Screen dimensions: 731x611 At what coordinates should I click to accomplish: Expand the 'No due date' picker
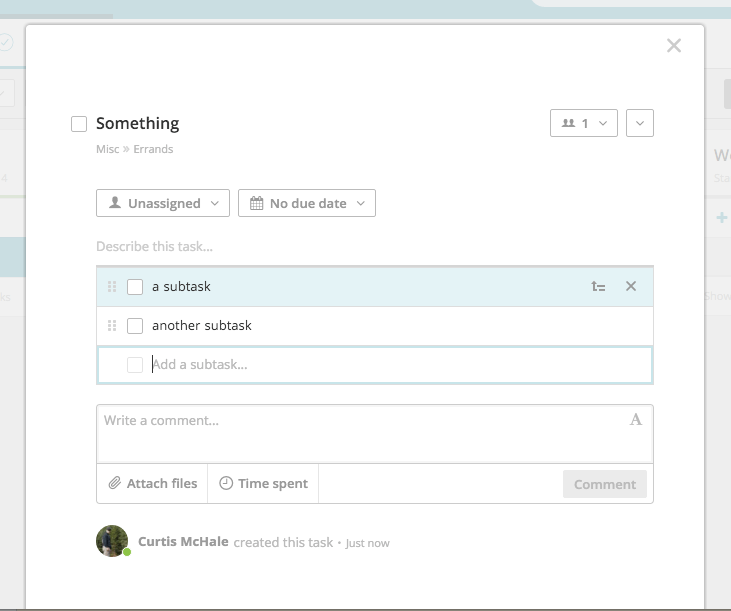(306, 203)
